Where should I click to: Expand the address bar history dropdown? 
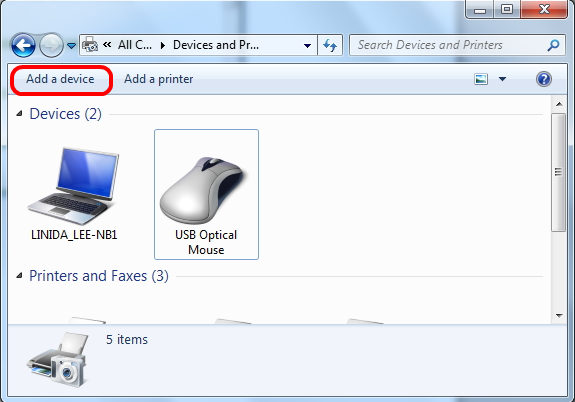(308, 45)
